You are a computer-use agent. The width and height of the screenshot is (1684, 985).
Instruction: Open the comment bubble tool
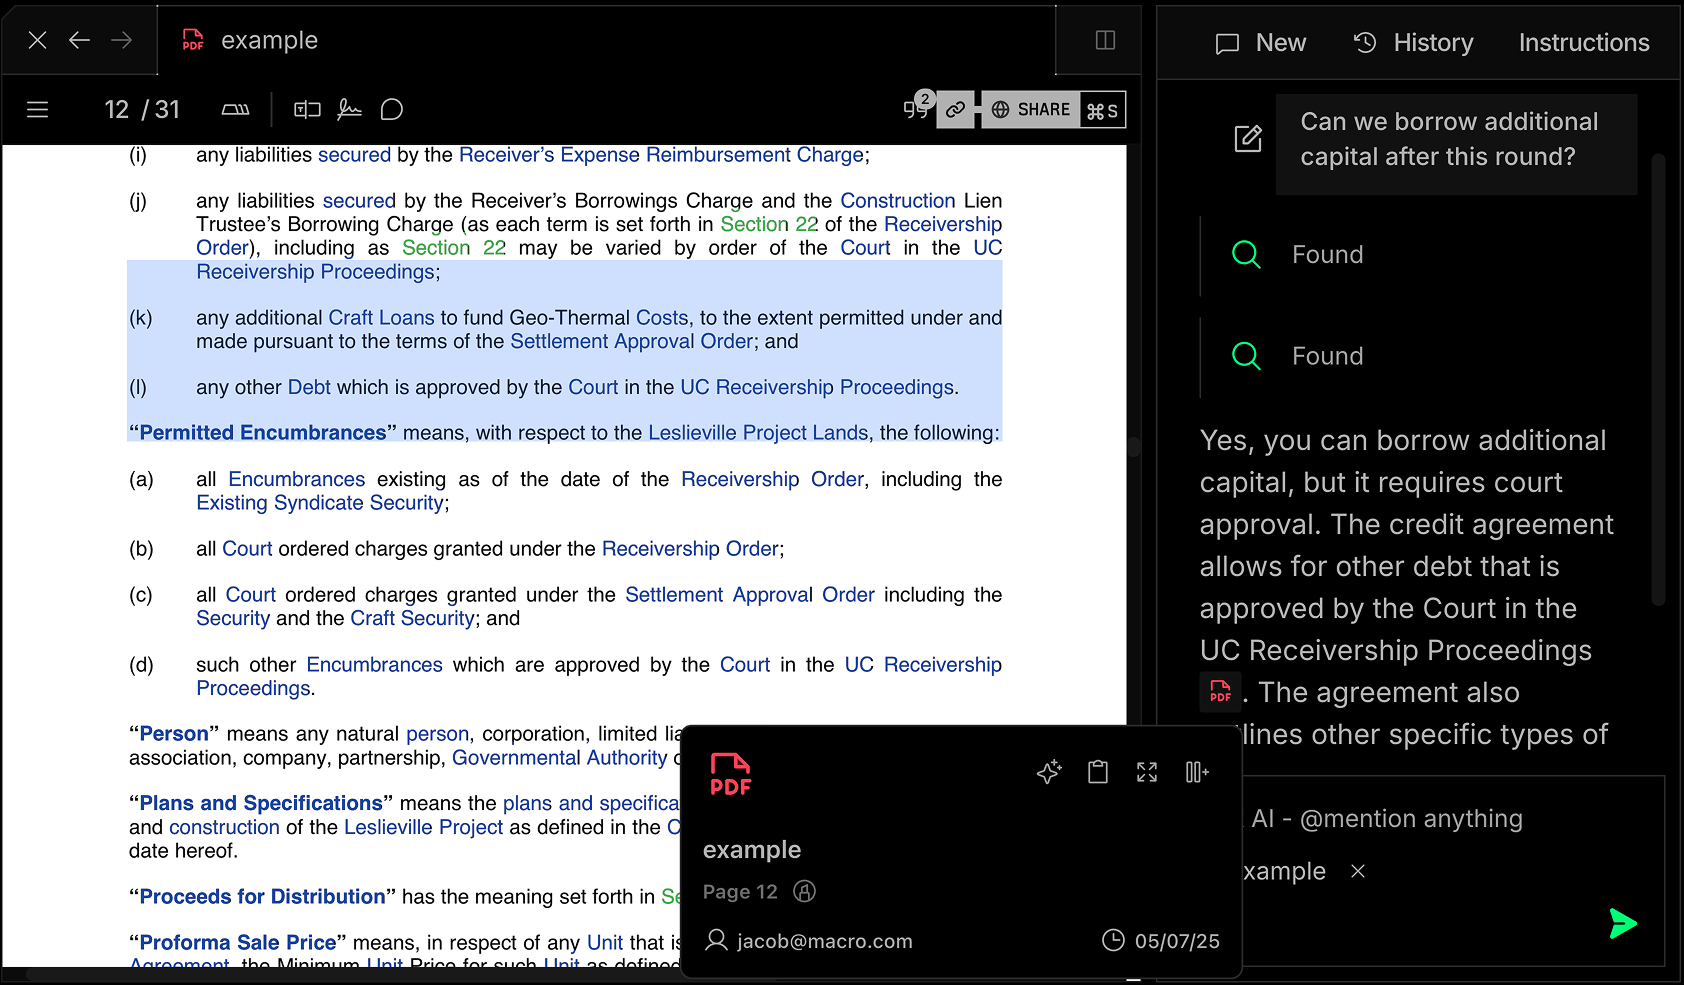coord(392,110)
